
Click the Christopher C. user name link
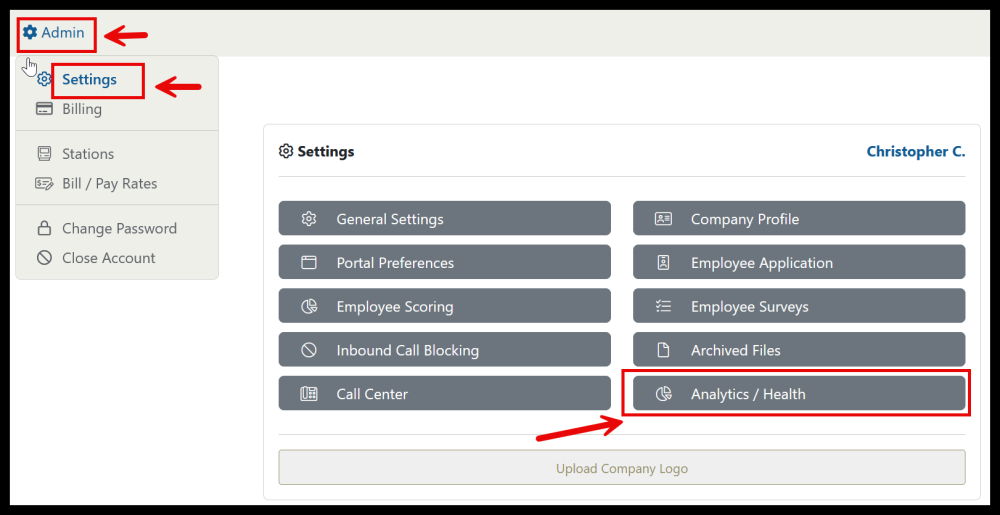pyautogui.click(x=915, y=152)
